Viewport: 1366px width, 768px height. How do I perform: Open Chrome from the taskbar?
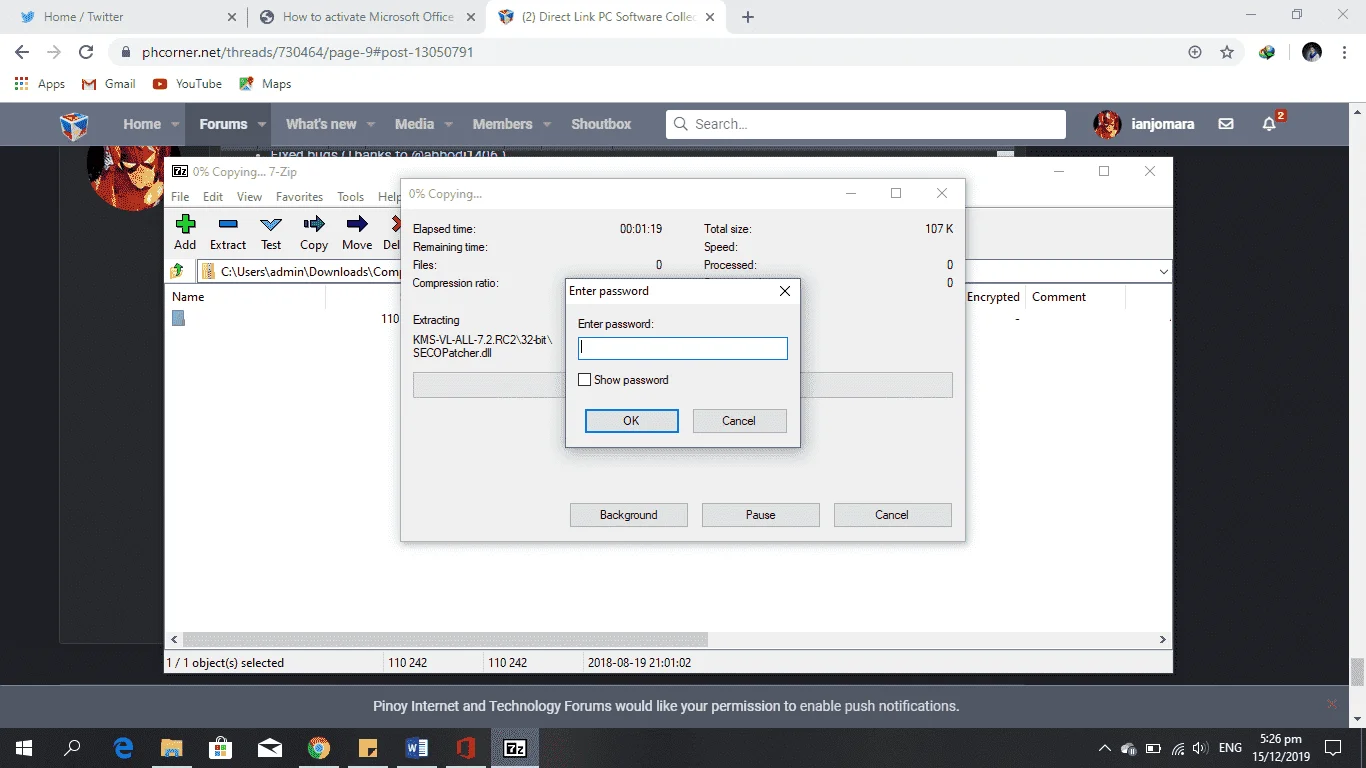(319, 748)
